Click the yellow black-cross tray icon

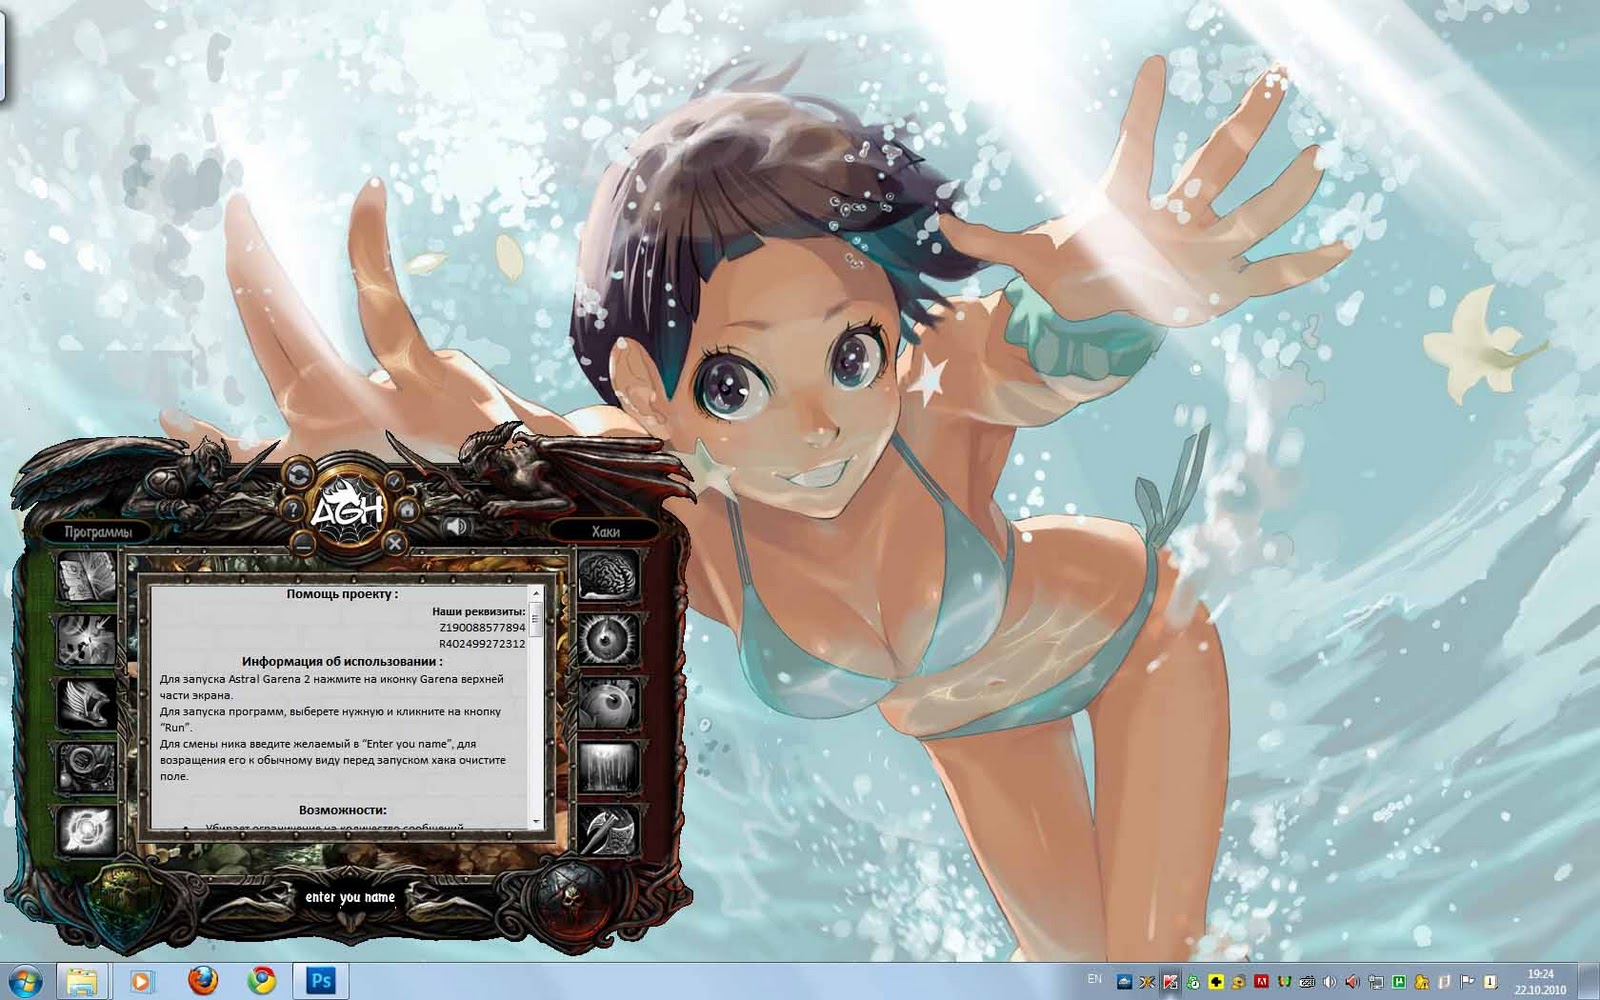[1216, 982]
